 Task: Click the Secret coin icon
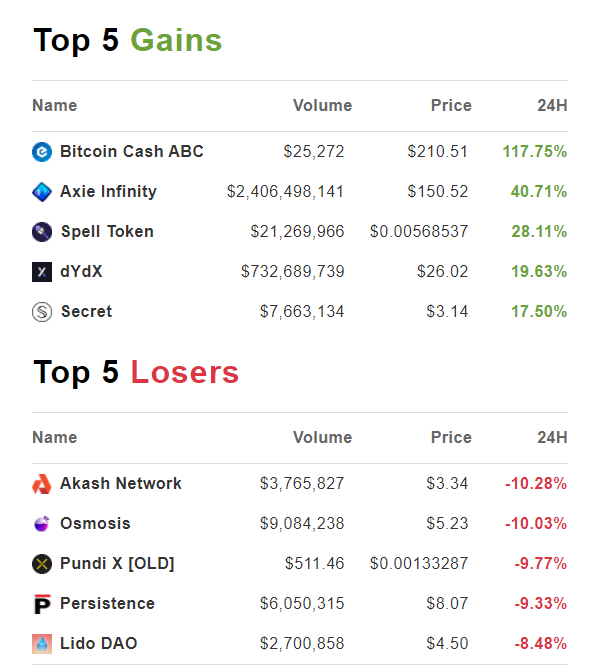click(42, 312)
